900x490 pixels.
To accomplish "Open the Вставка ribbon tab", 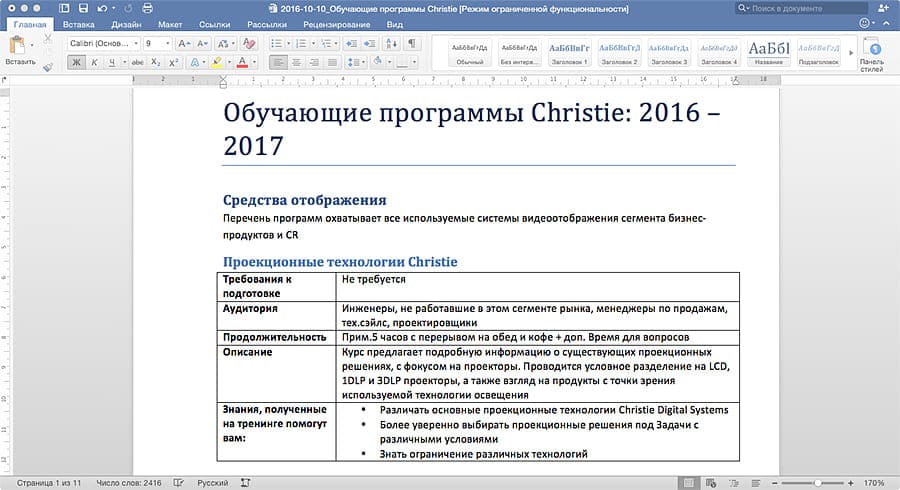I will (x=79, y=25).
